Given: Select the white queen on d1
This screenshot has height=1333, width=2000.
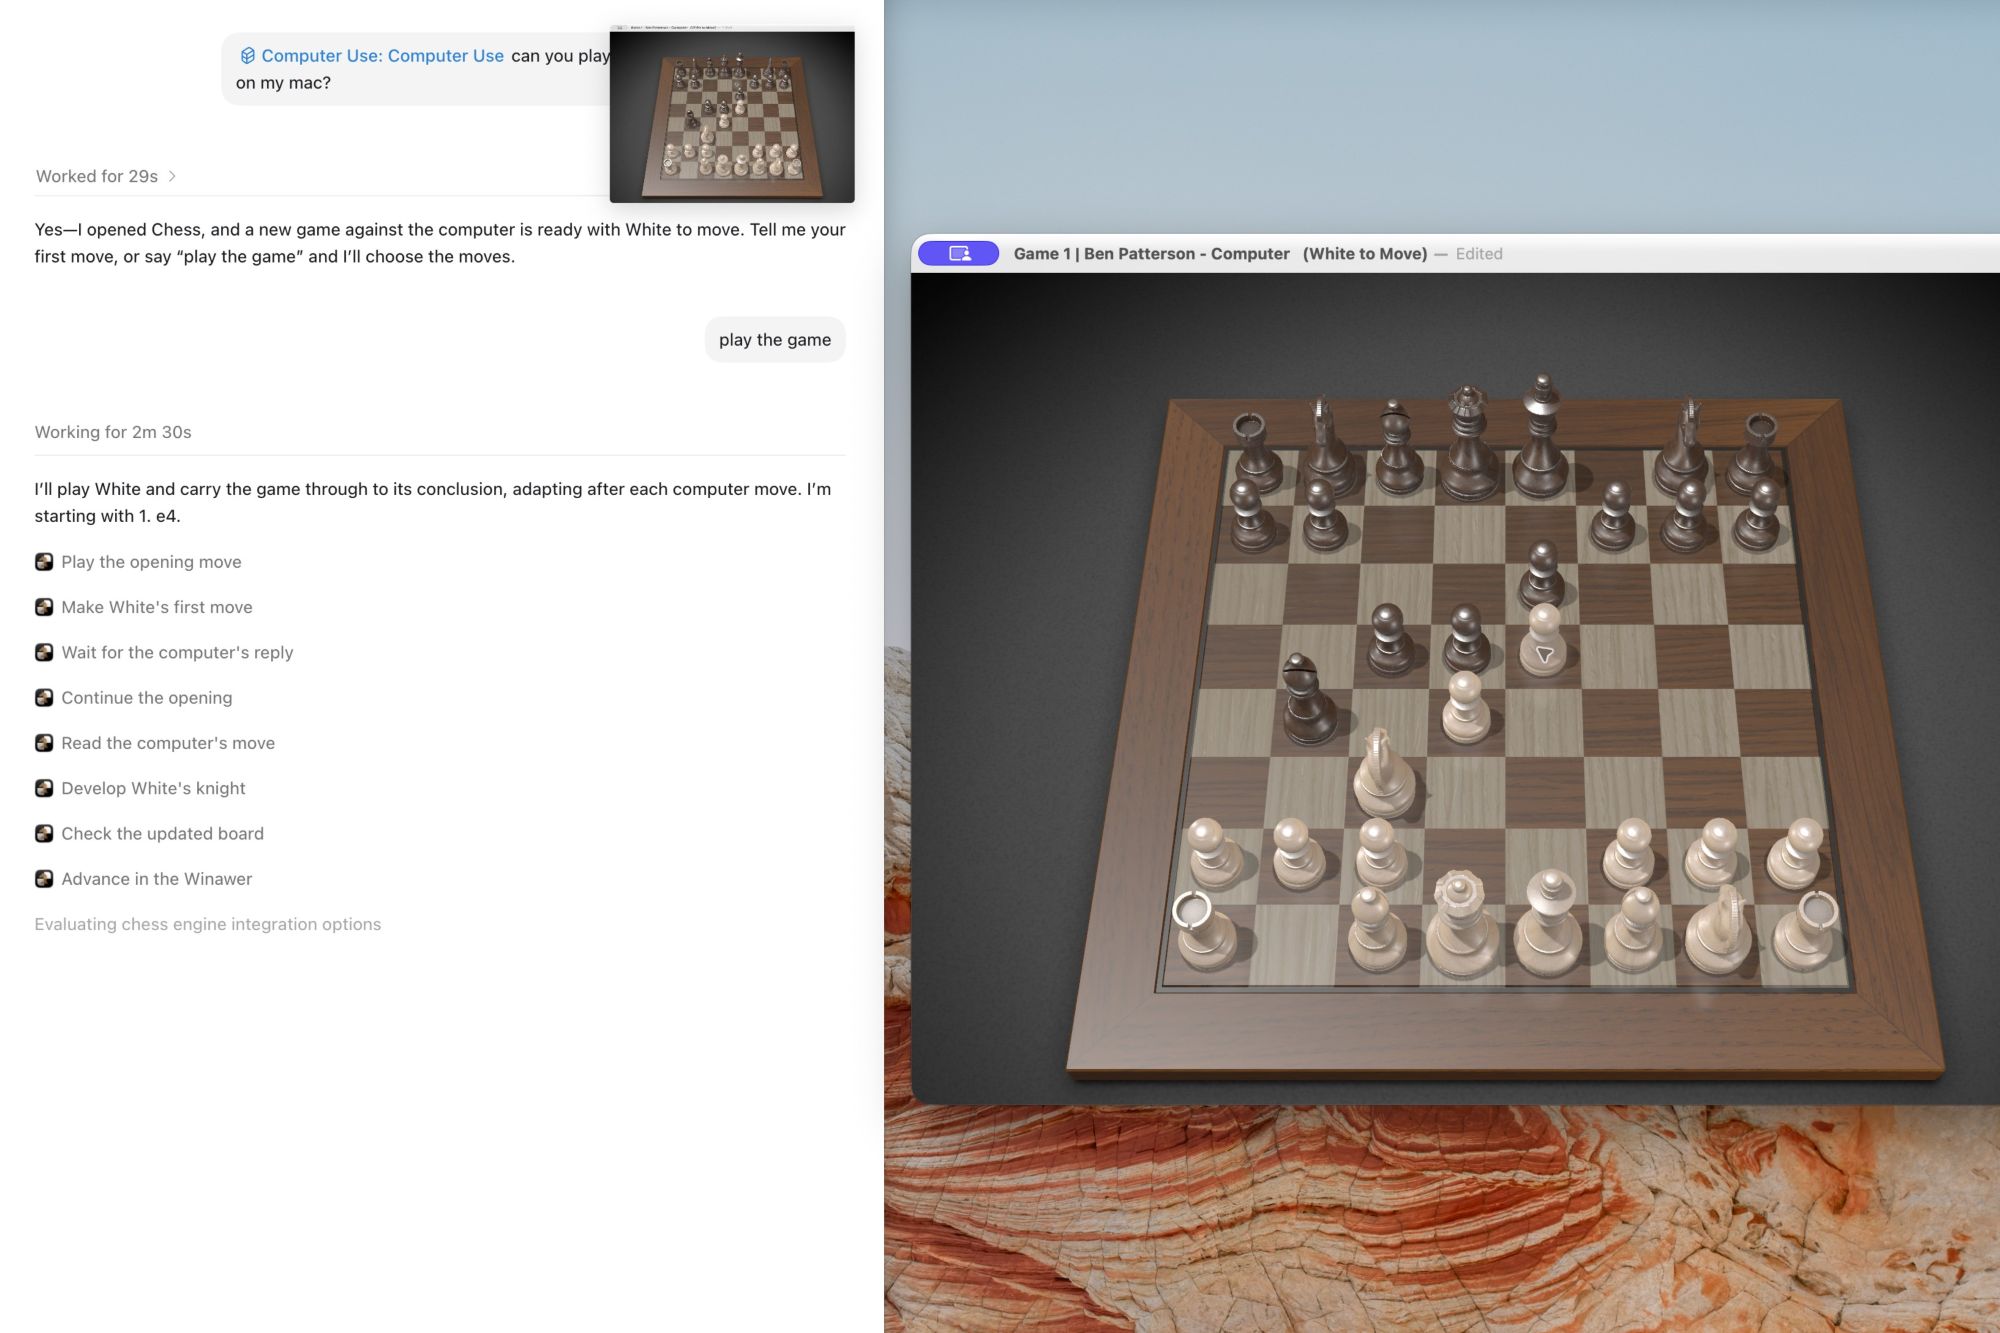Looking at the screenshot, I should pyautogui.click(x=1463, y=926).
